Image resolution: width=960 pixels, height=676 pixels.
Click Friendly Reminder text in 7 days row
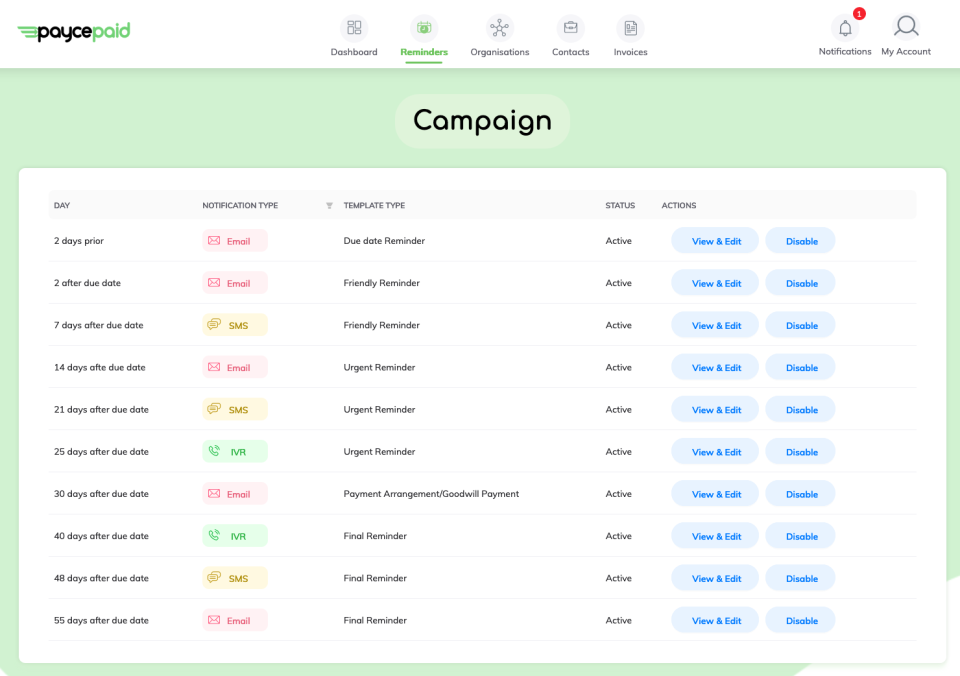click(x=381, y=325)
